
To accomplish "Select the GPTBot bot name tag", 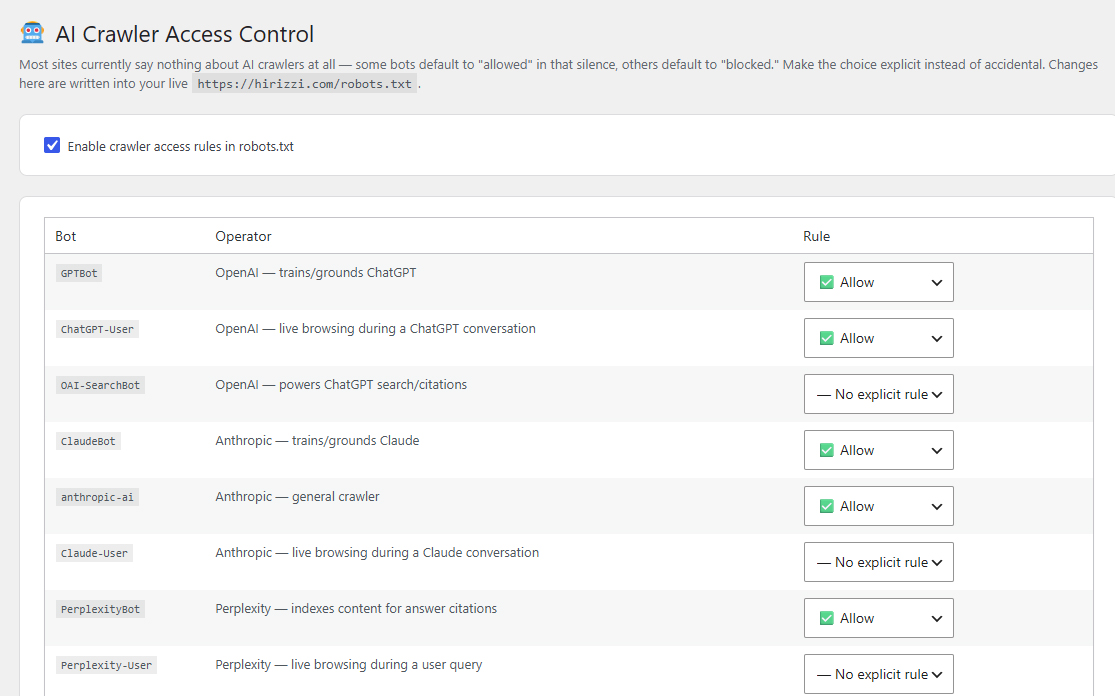I will 79,273.
